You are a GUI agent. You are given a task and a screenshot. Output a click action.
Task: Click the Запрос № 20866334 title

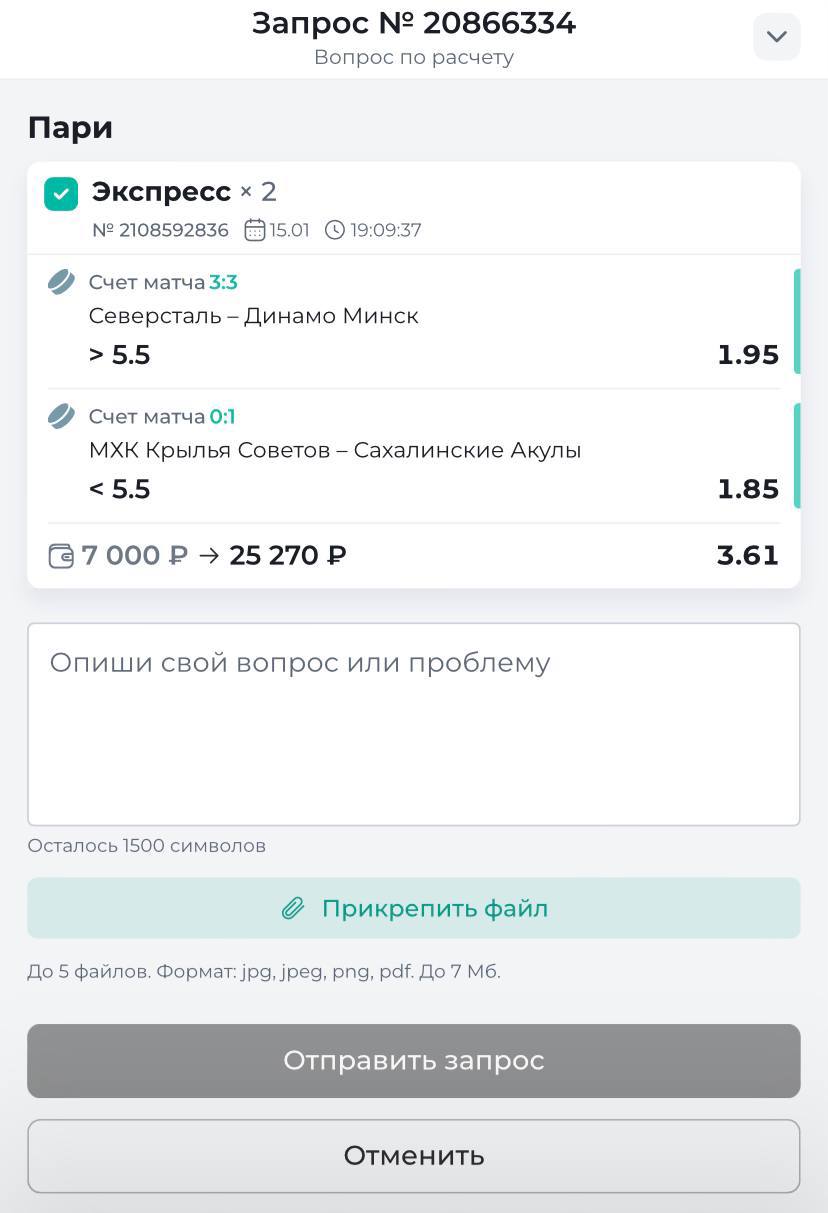(414, 23)
